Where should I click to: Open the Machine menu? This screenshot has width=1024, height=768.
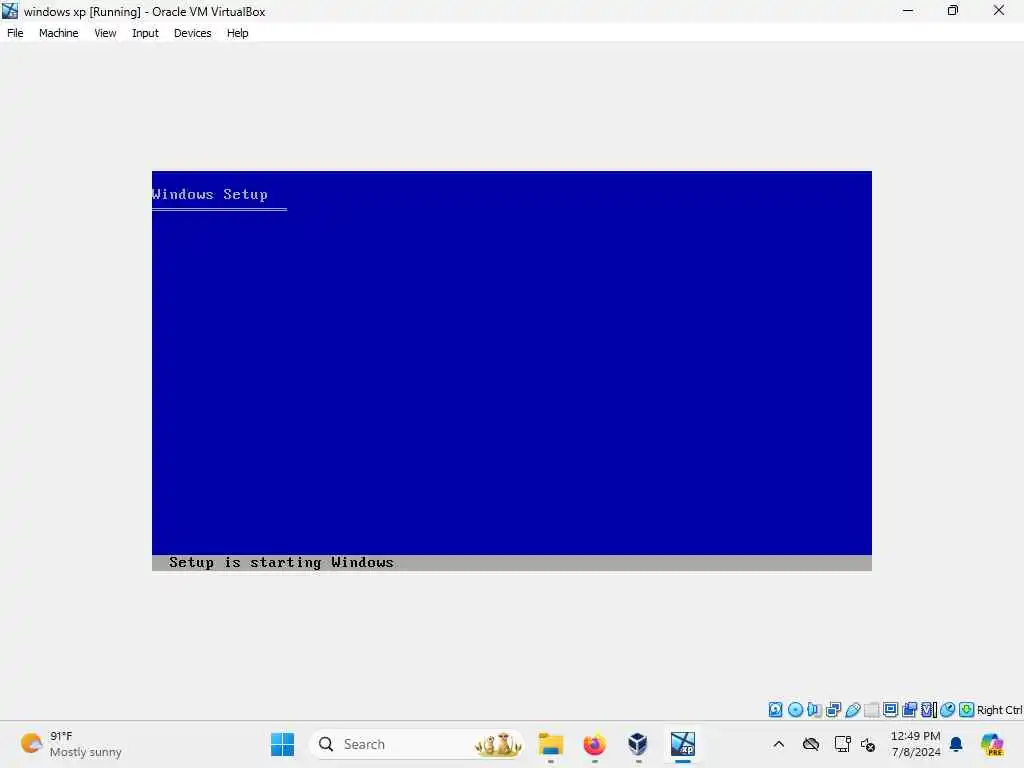[x=58, y=33]
